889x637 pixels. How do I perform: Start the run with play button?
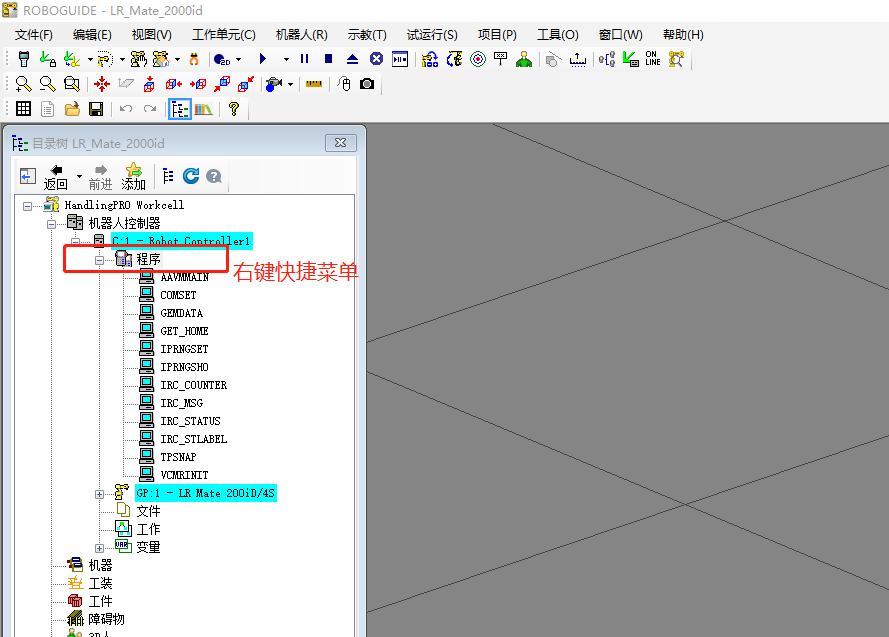pos(263,58)
